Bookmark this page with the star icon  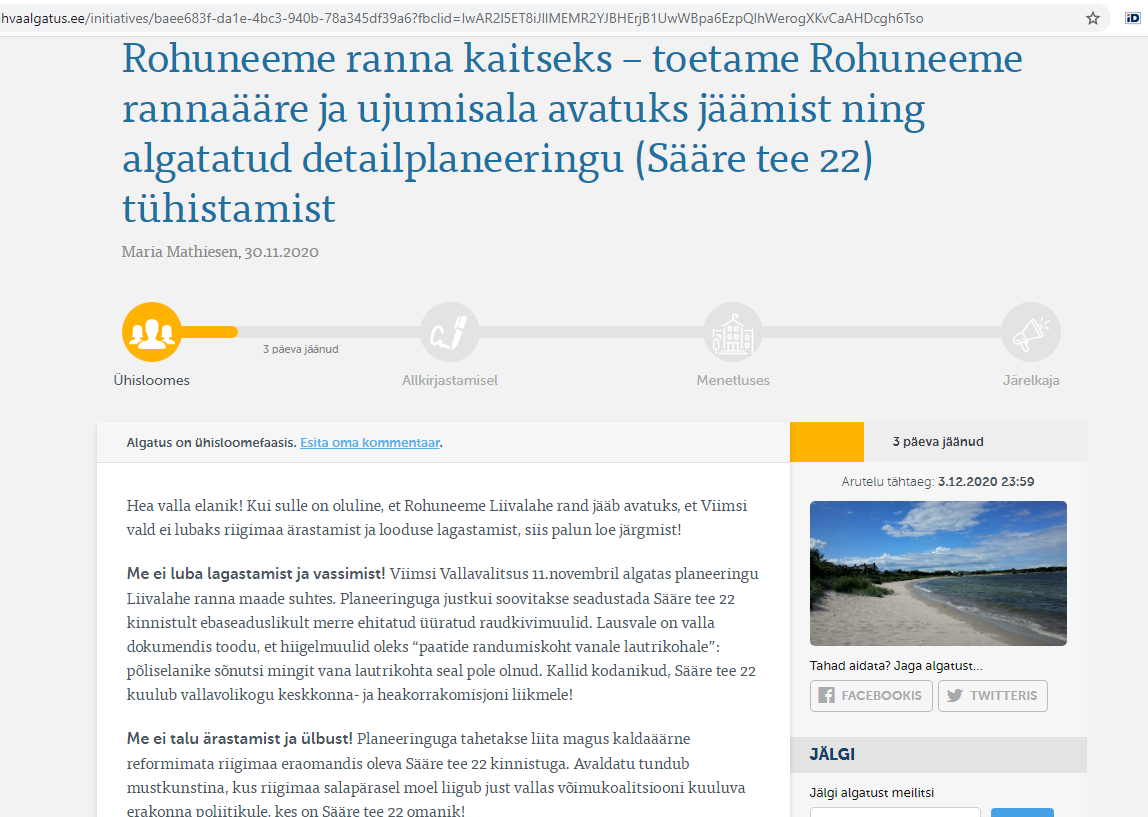(1092, 18)
